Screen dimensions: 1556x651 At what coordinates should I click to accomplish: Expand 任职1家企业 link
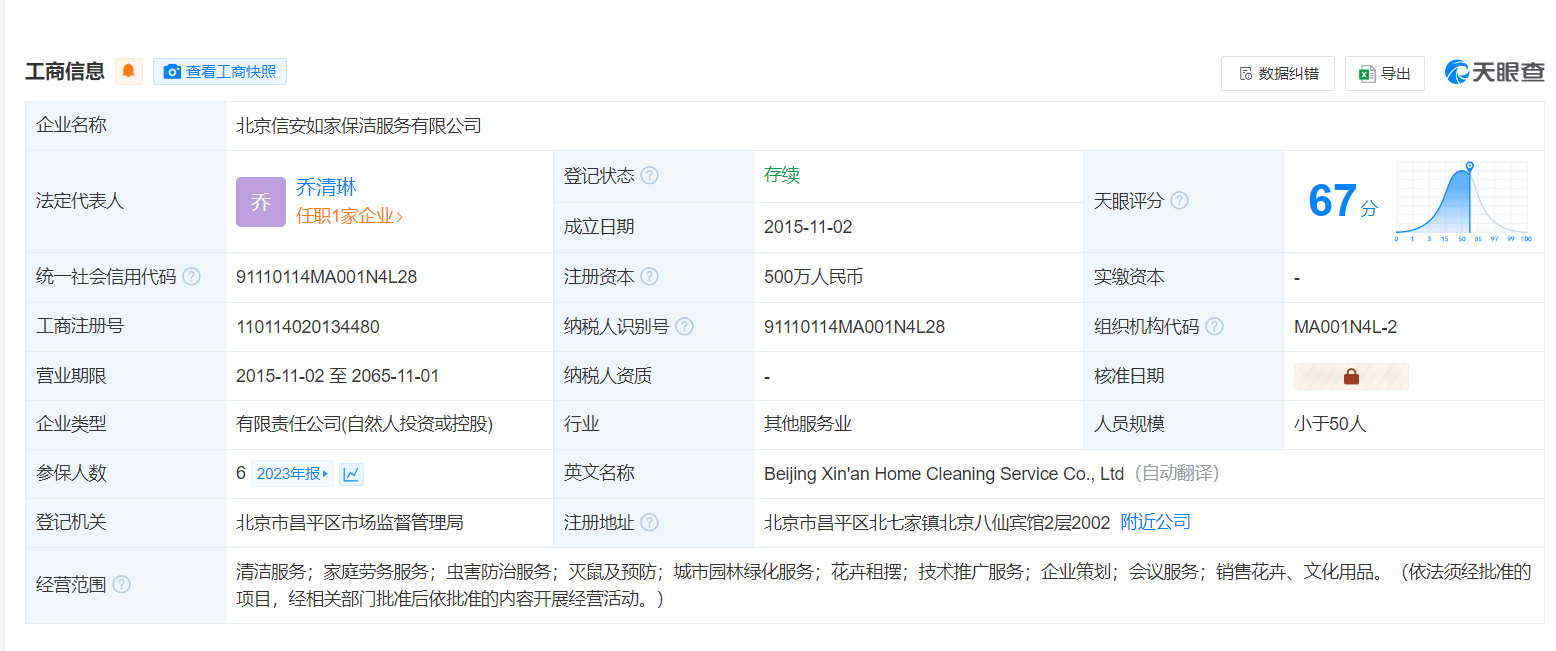pyautogui.click(x=349, y=216)
